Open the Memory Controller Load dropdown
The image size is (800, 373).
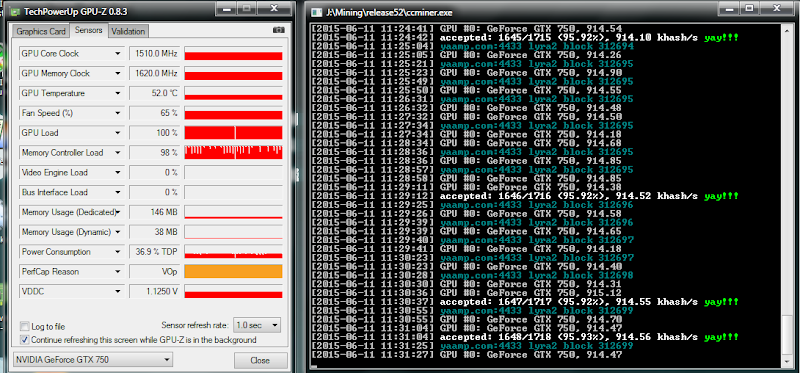click(x=118, y=153)
